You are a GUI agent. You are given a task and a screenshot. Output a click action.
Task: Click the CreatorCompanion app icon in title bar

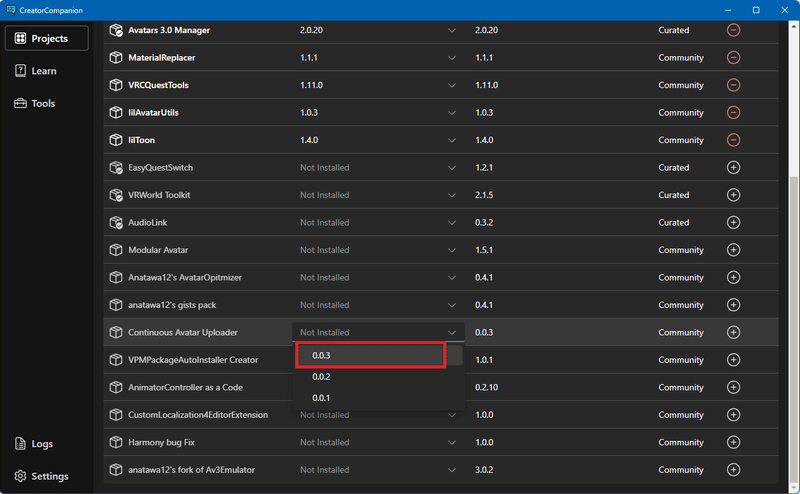[x=11, y=10]
